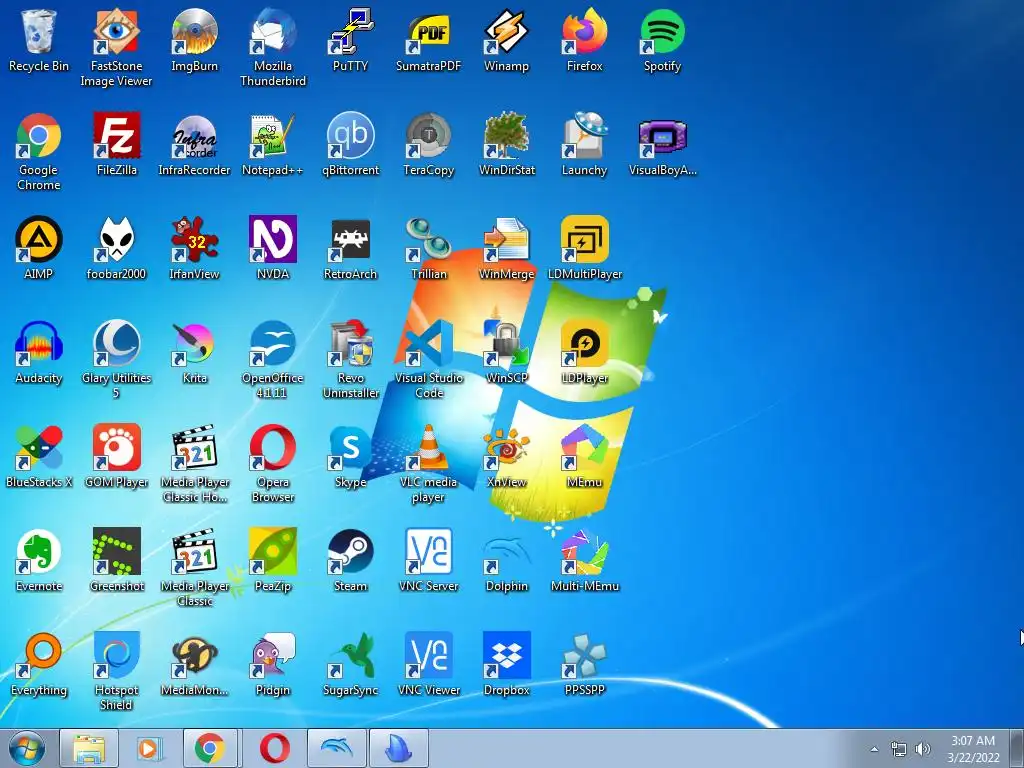1024x768 pixels.
Task: Open Windows Explorer from the taskbar
Action: [89, 748]
